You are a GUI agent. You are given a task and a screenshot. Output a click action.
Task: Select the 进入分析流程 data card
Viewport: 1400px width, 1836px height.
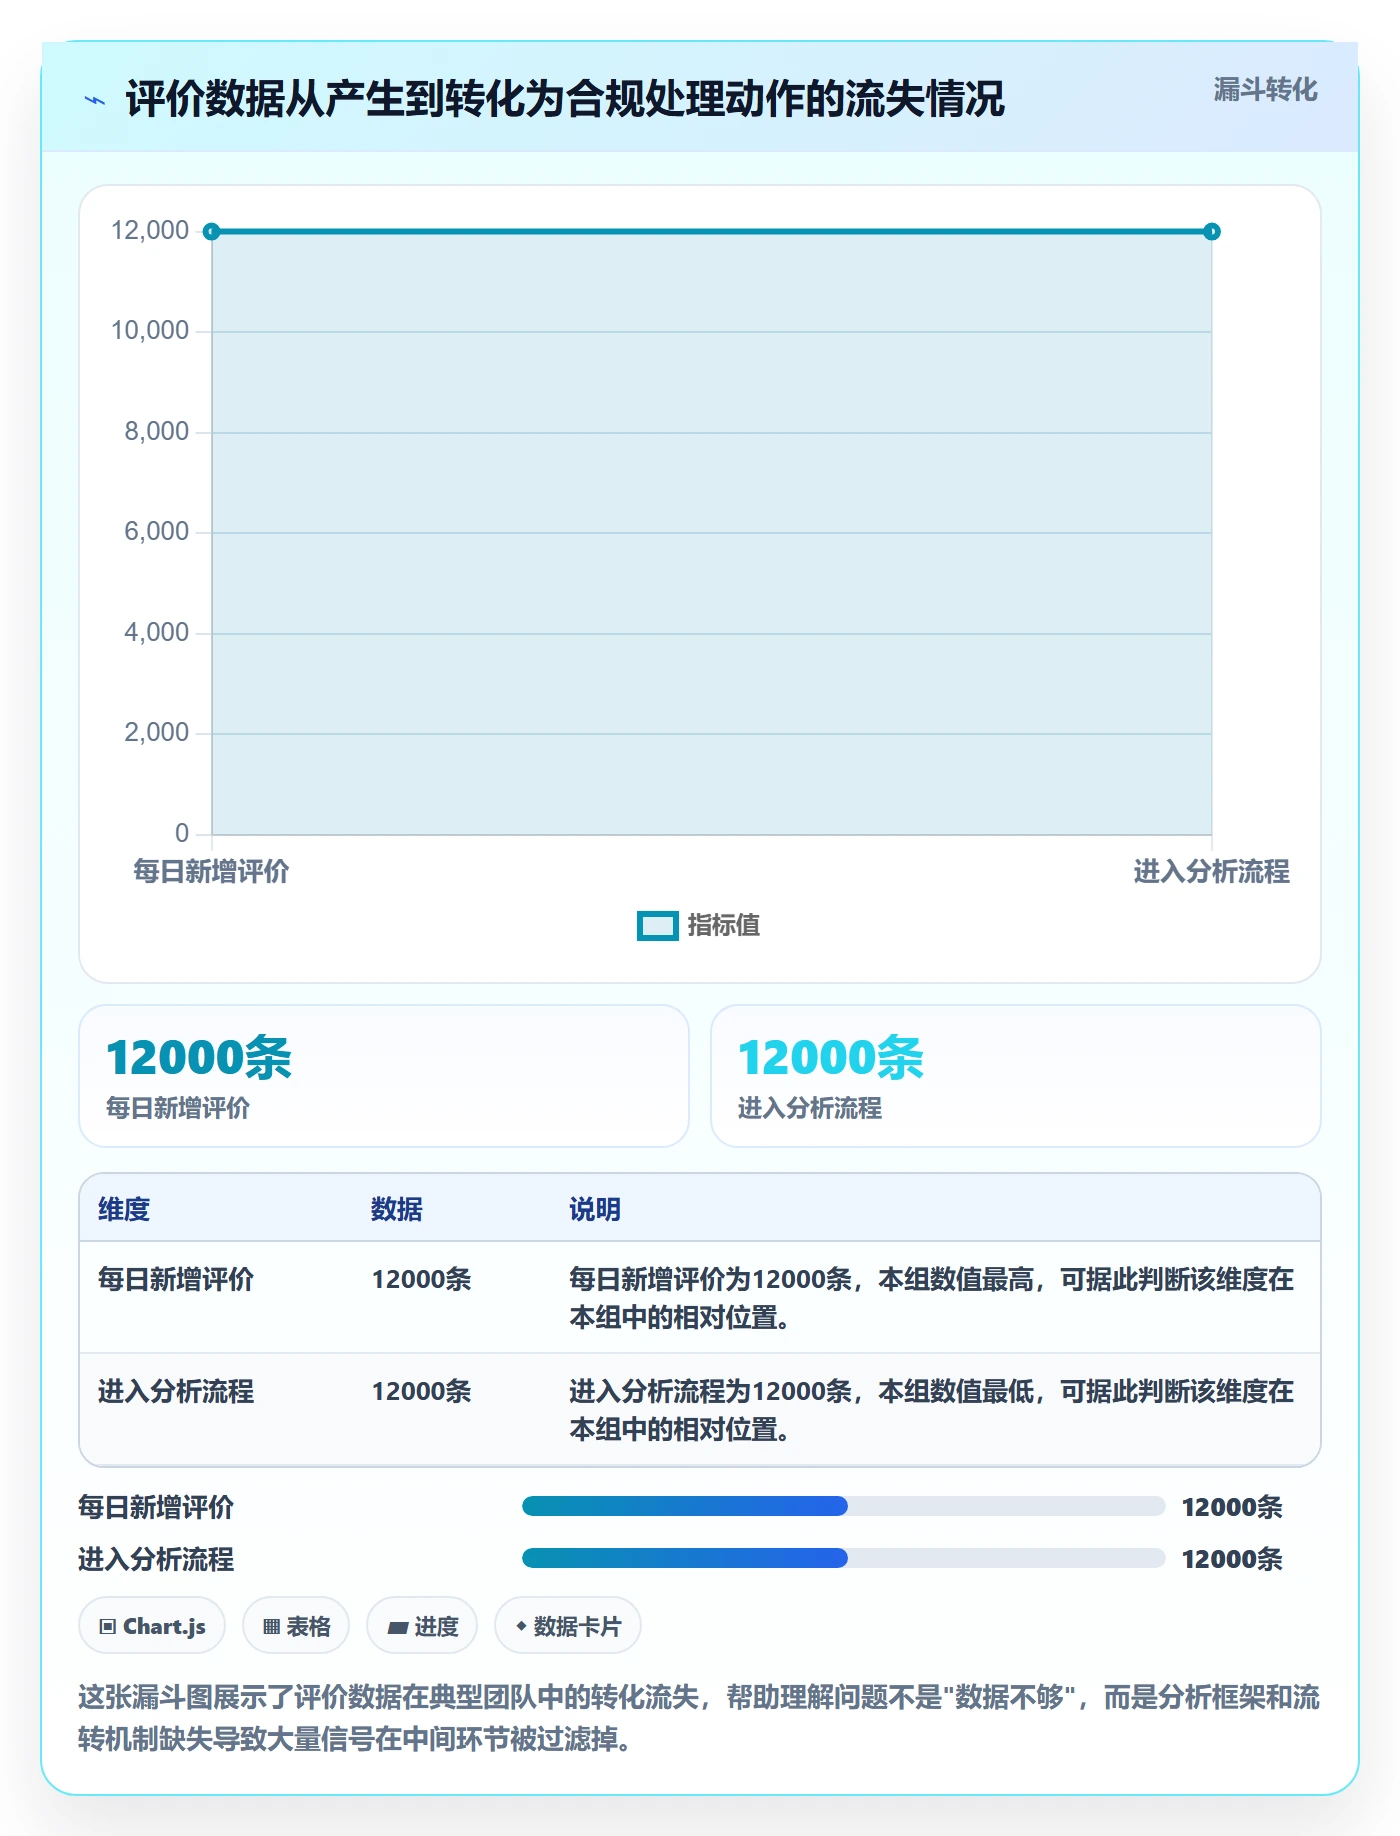point(1016,1076)
